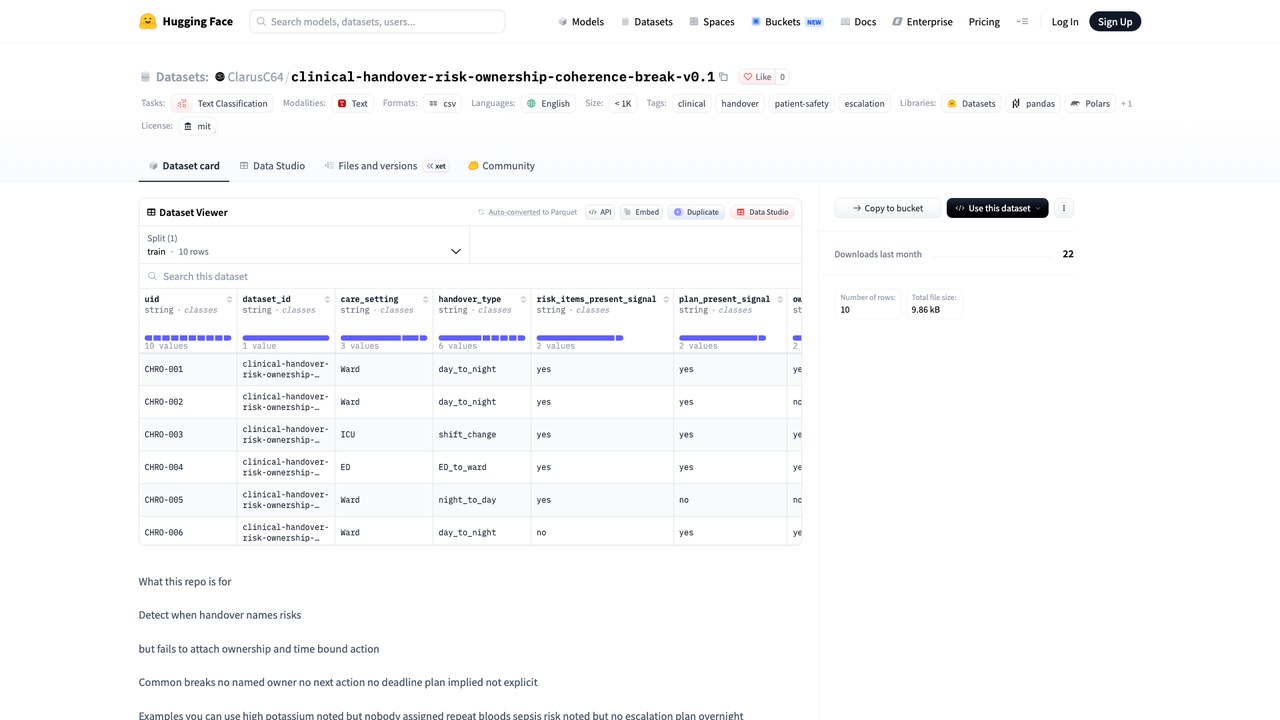Click the ClarusC64 author avatar icon
The width and height of the screenshot is (1280, 720).
220,77
